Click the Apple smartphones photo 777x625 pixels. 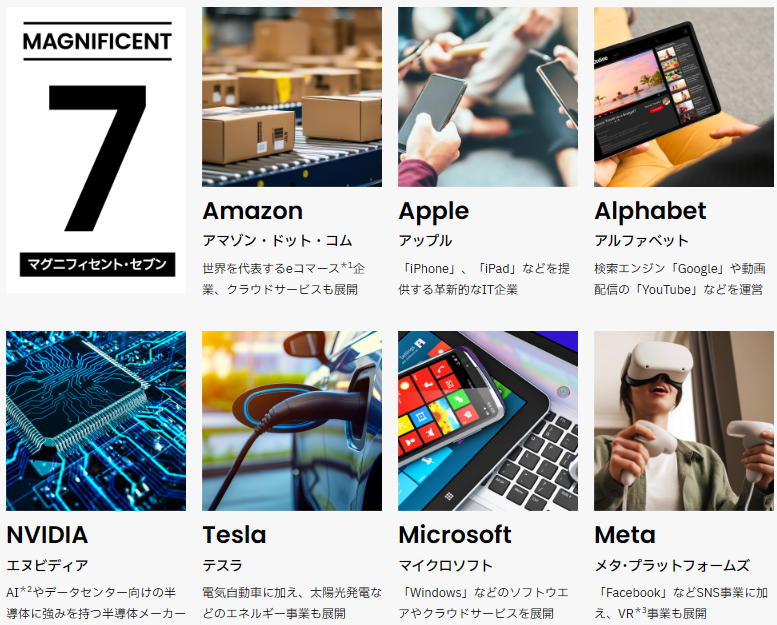(x=488, y=97)
